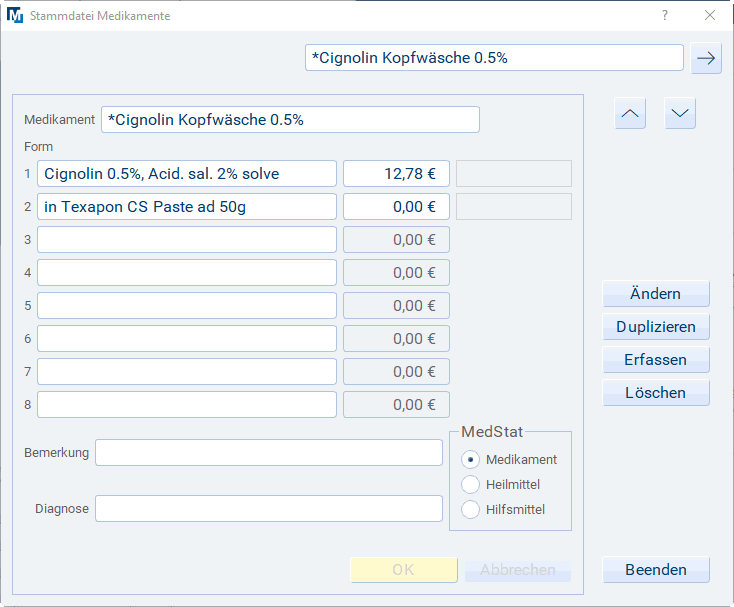This screenshot has height=607, width=734.
Task: Click the row 2 price field 0,00 €
Action: tap(396, 206)
